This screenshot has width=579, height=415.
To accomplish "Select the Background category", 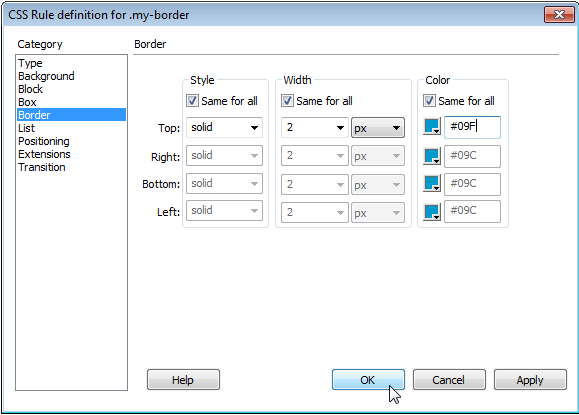I will click(x=46, y=76).
